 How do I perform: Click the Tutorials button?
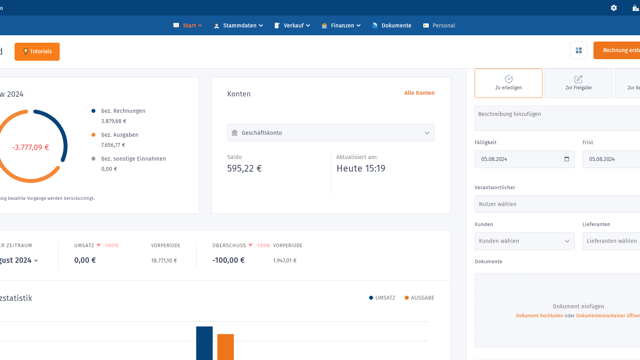tap(37, 51)
